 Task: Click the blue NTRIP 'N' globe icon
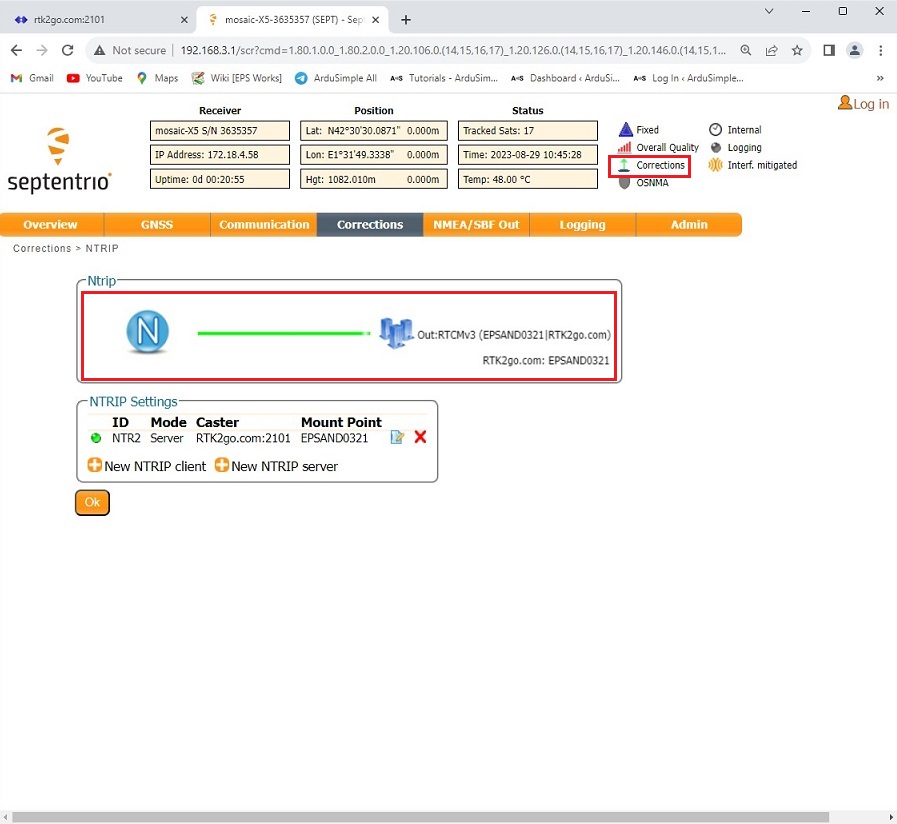(x=148, y=332)
